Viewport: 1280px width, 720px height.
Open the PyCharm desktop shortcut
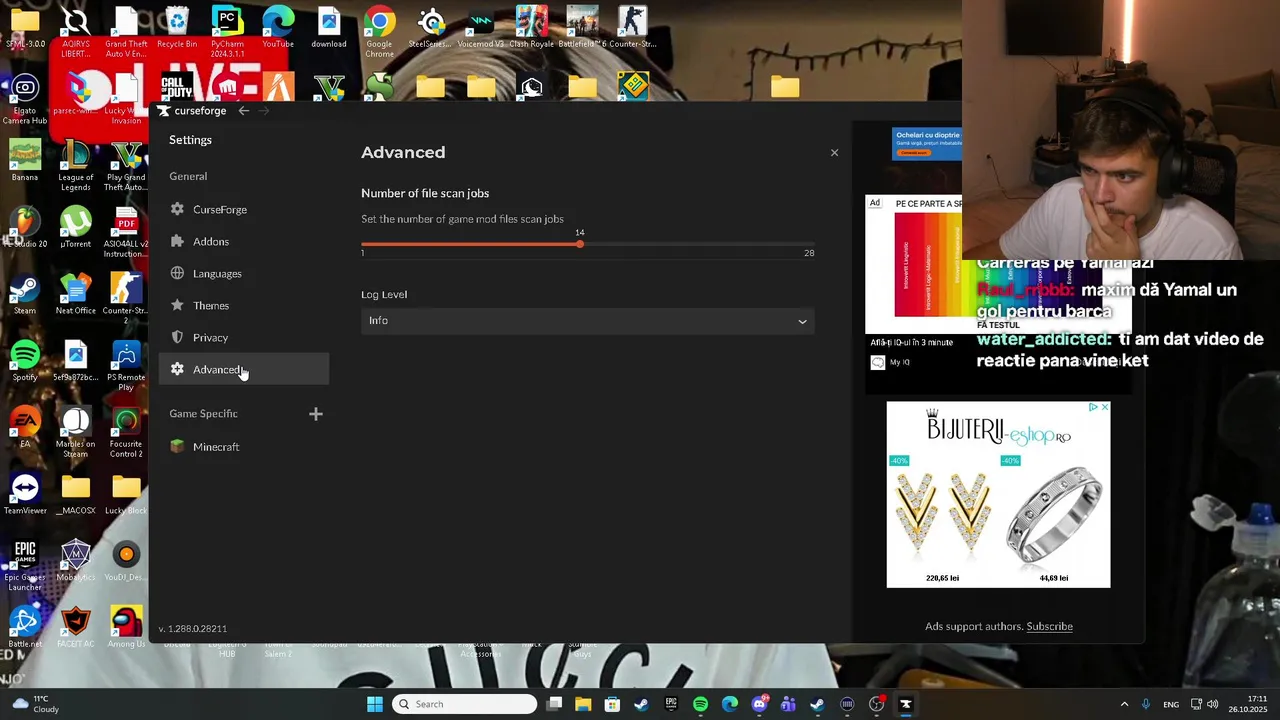pyautogui.click(x=228, y=32)
